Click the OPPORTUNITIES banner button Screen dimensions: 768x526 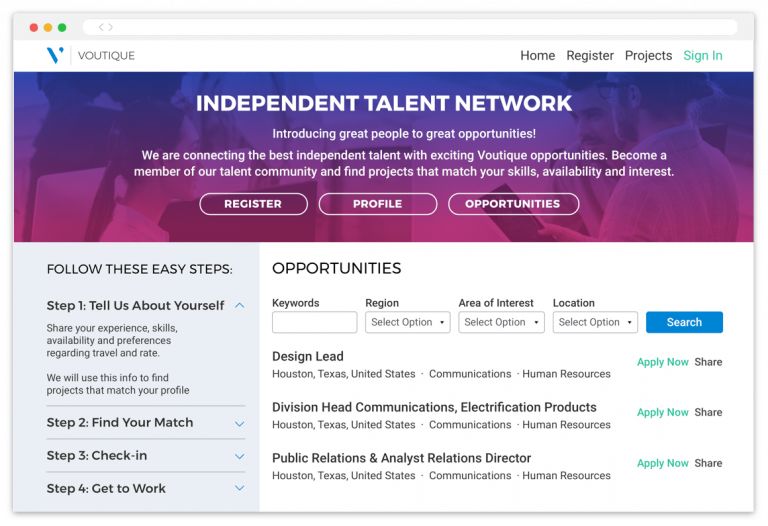coord(512,204)
